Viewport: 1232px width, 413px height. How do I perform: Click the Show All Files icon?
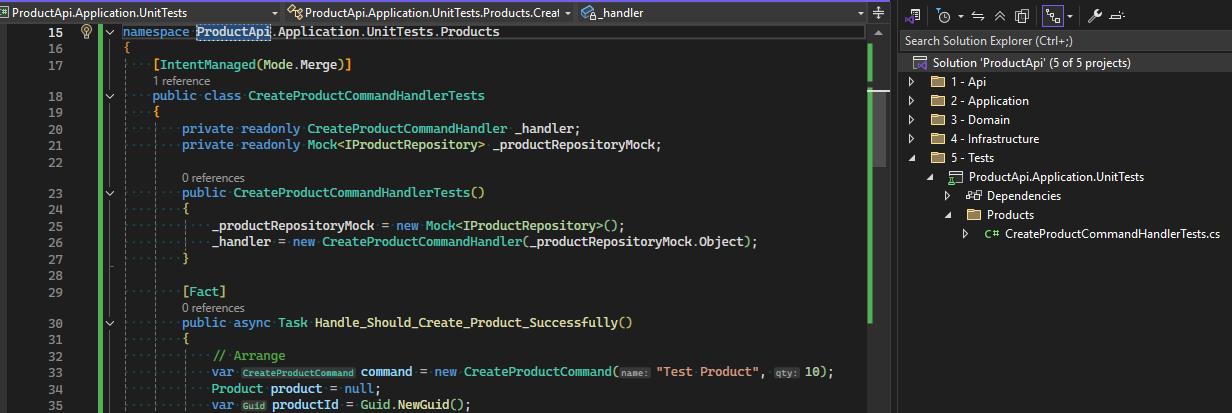[1021, 16]
